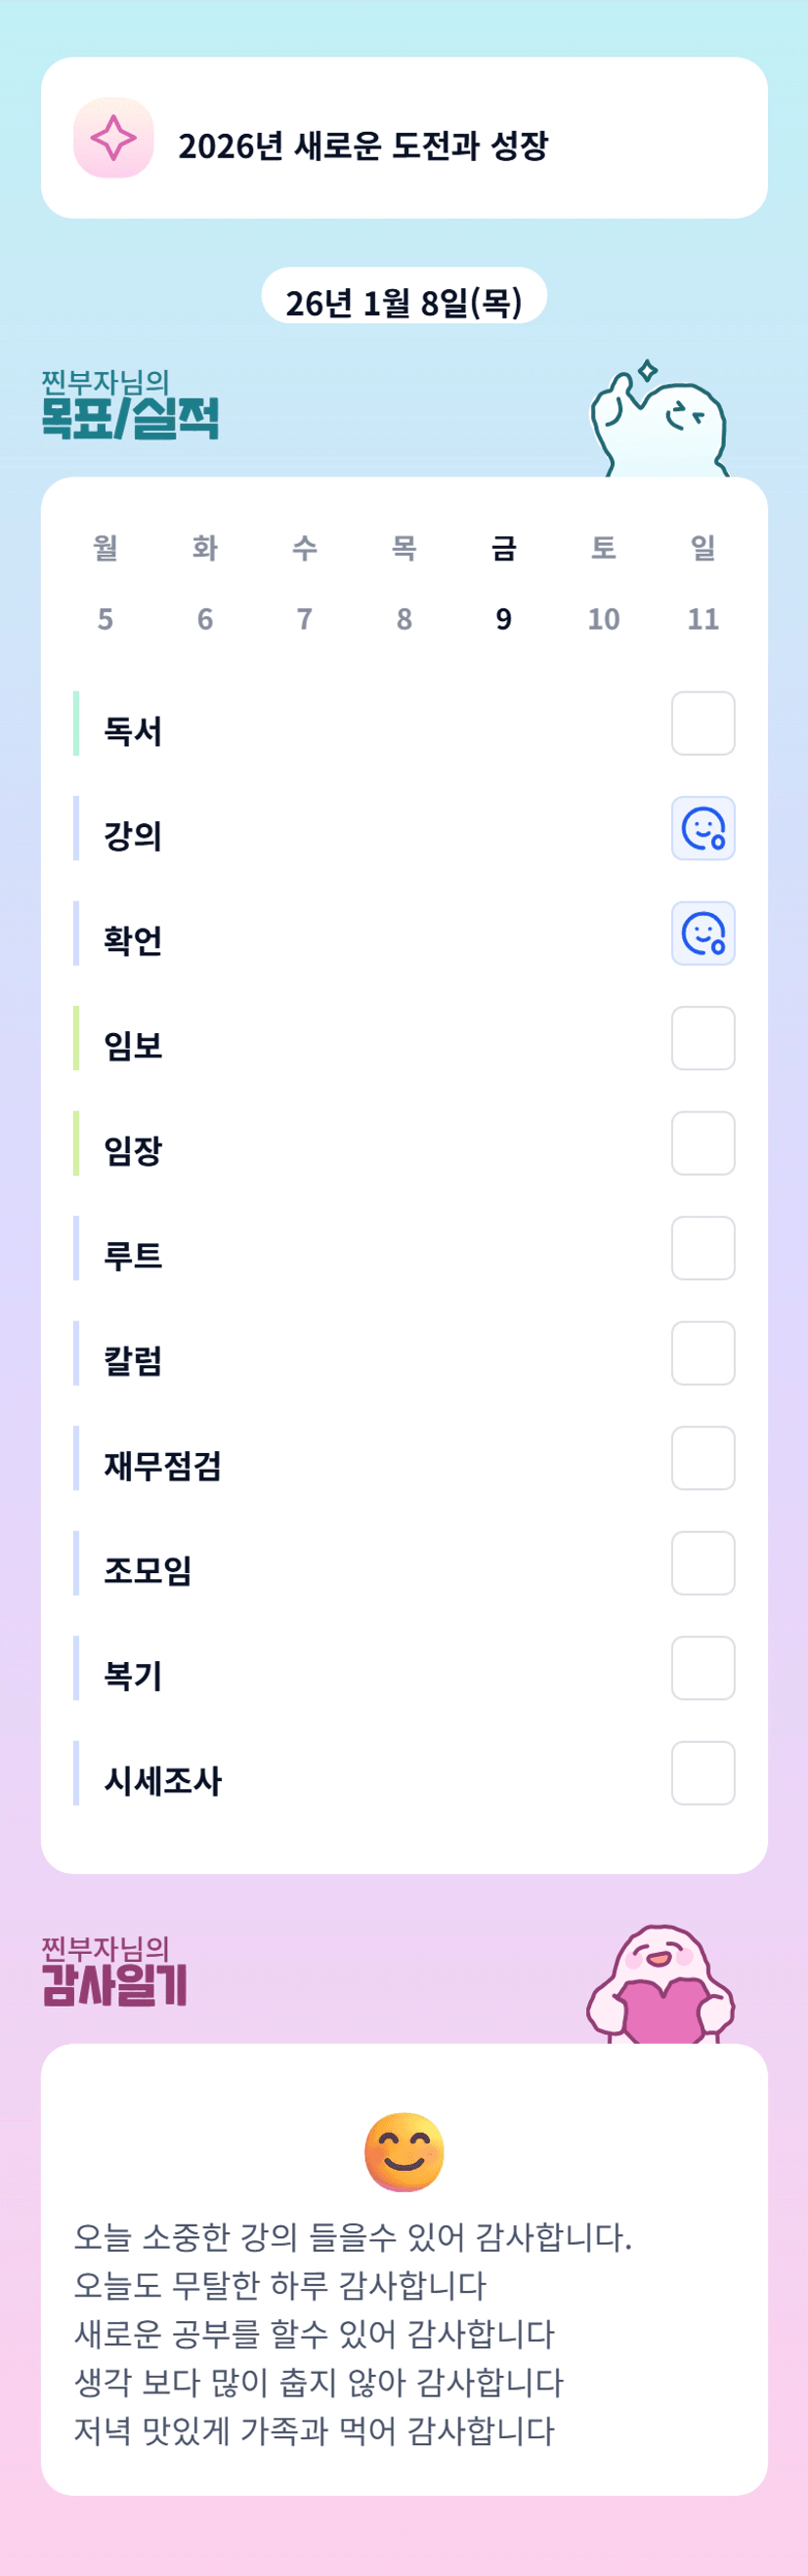Click the 조모임 goal label
808x2576 pixels.
coord(148,1570)
